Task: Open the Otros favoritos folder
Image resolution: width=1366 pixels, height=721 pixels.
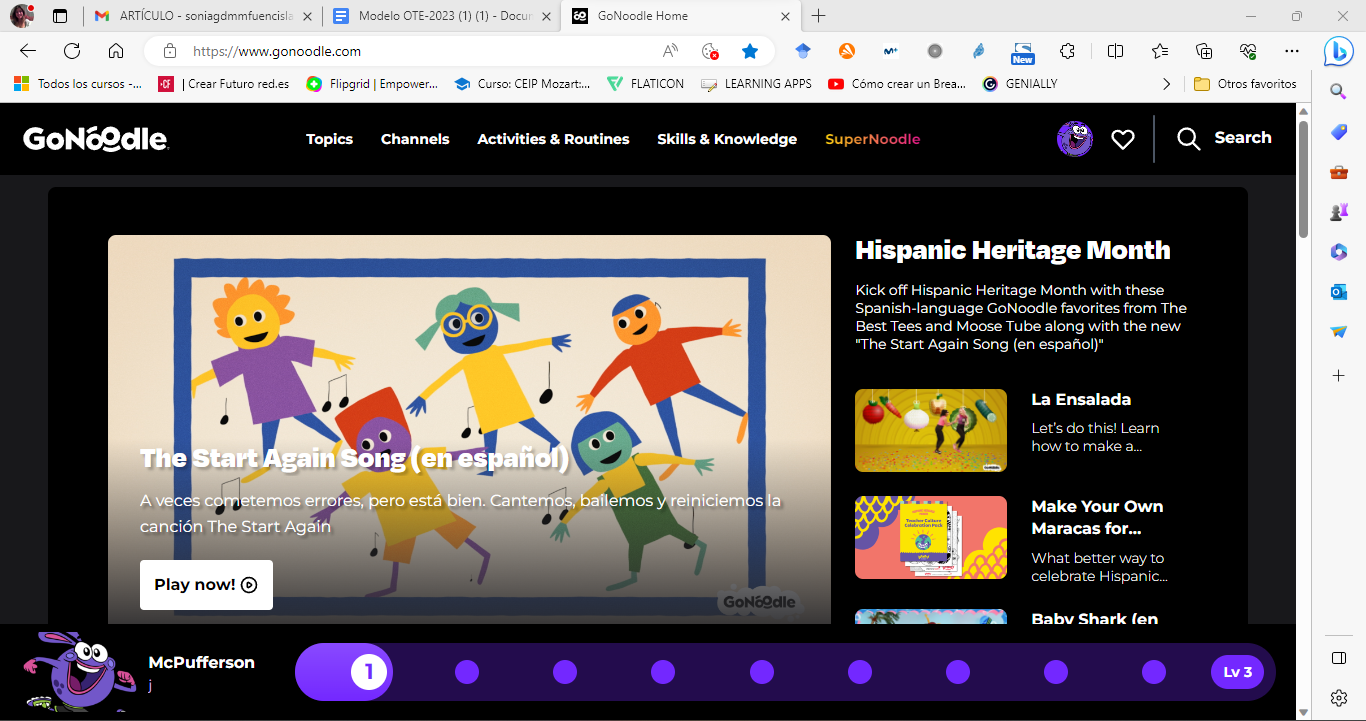Action: 1245,84
